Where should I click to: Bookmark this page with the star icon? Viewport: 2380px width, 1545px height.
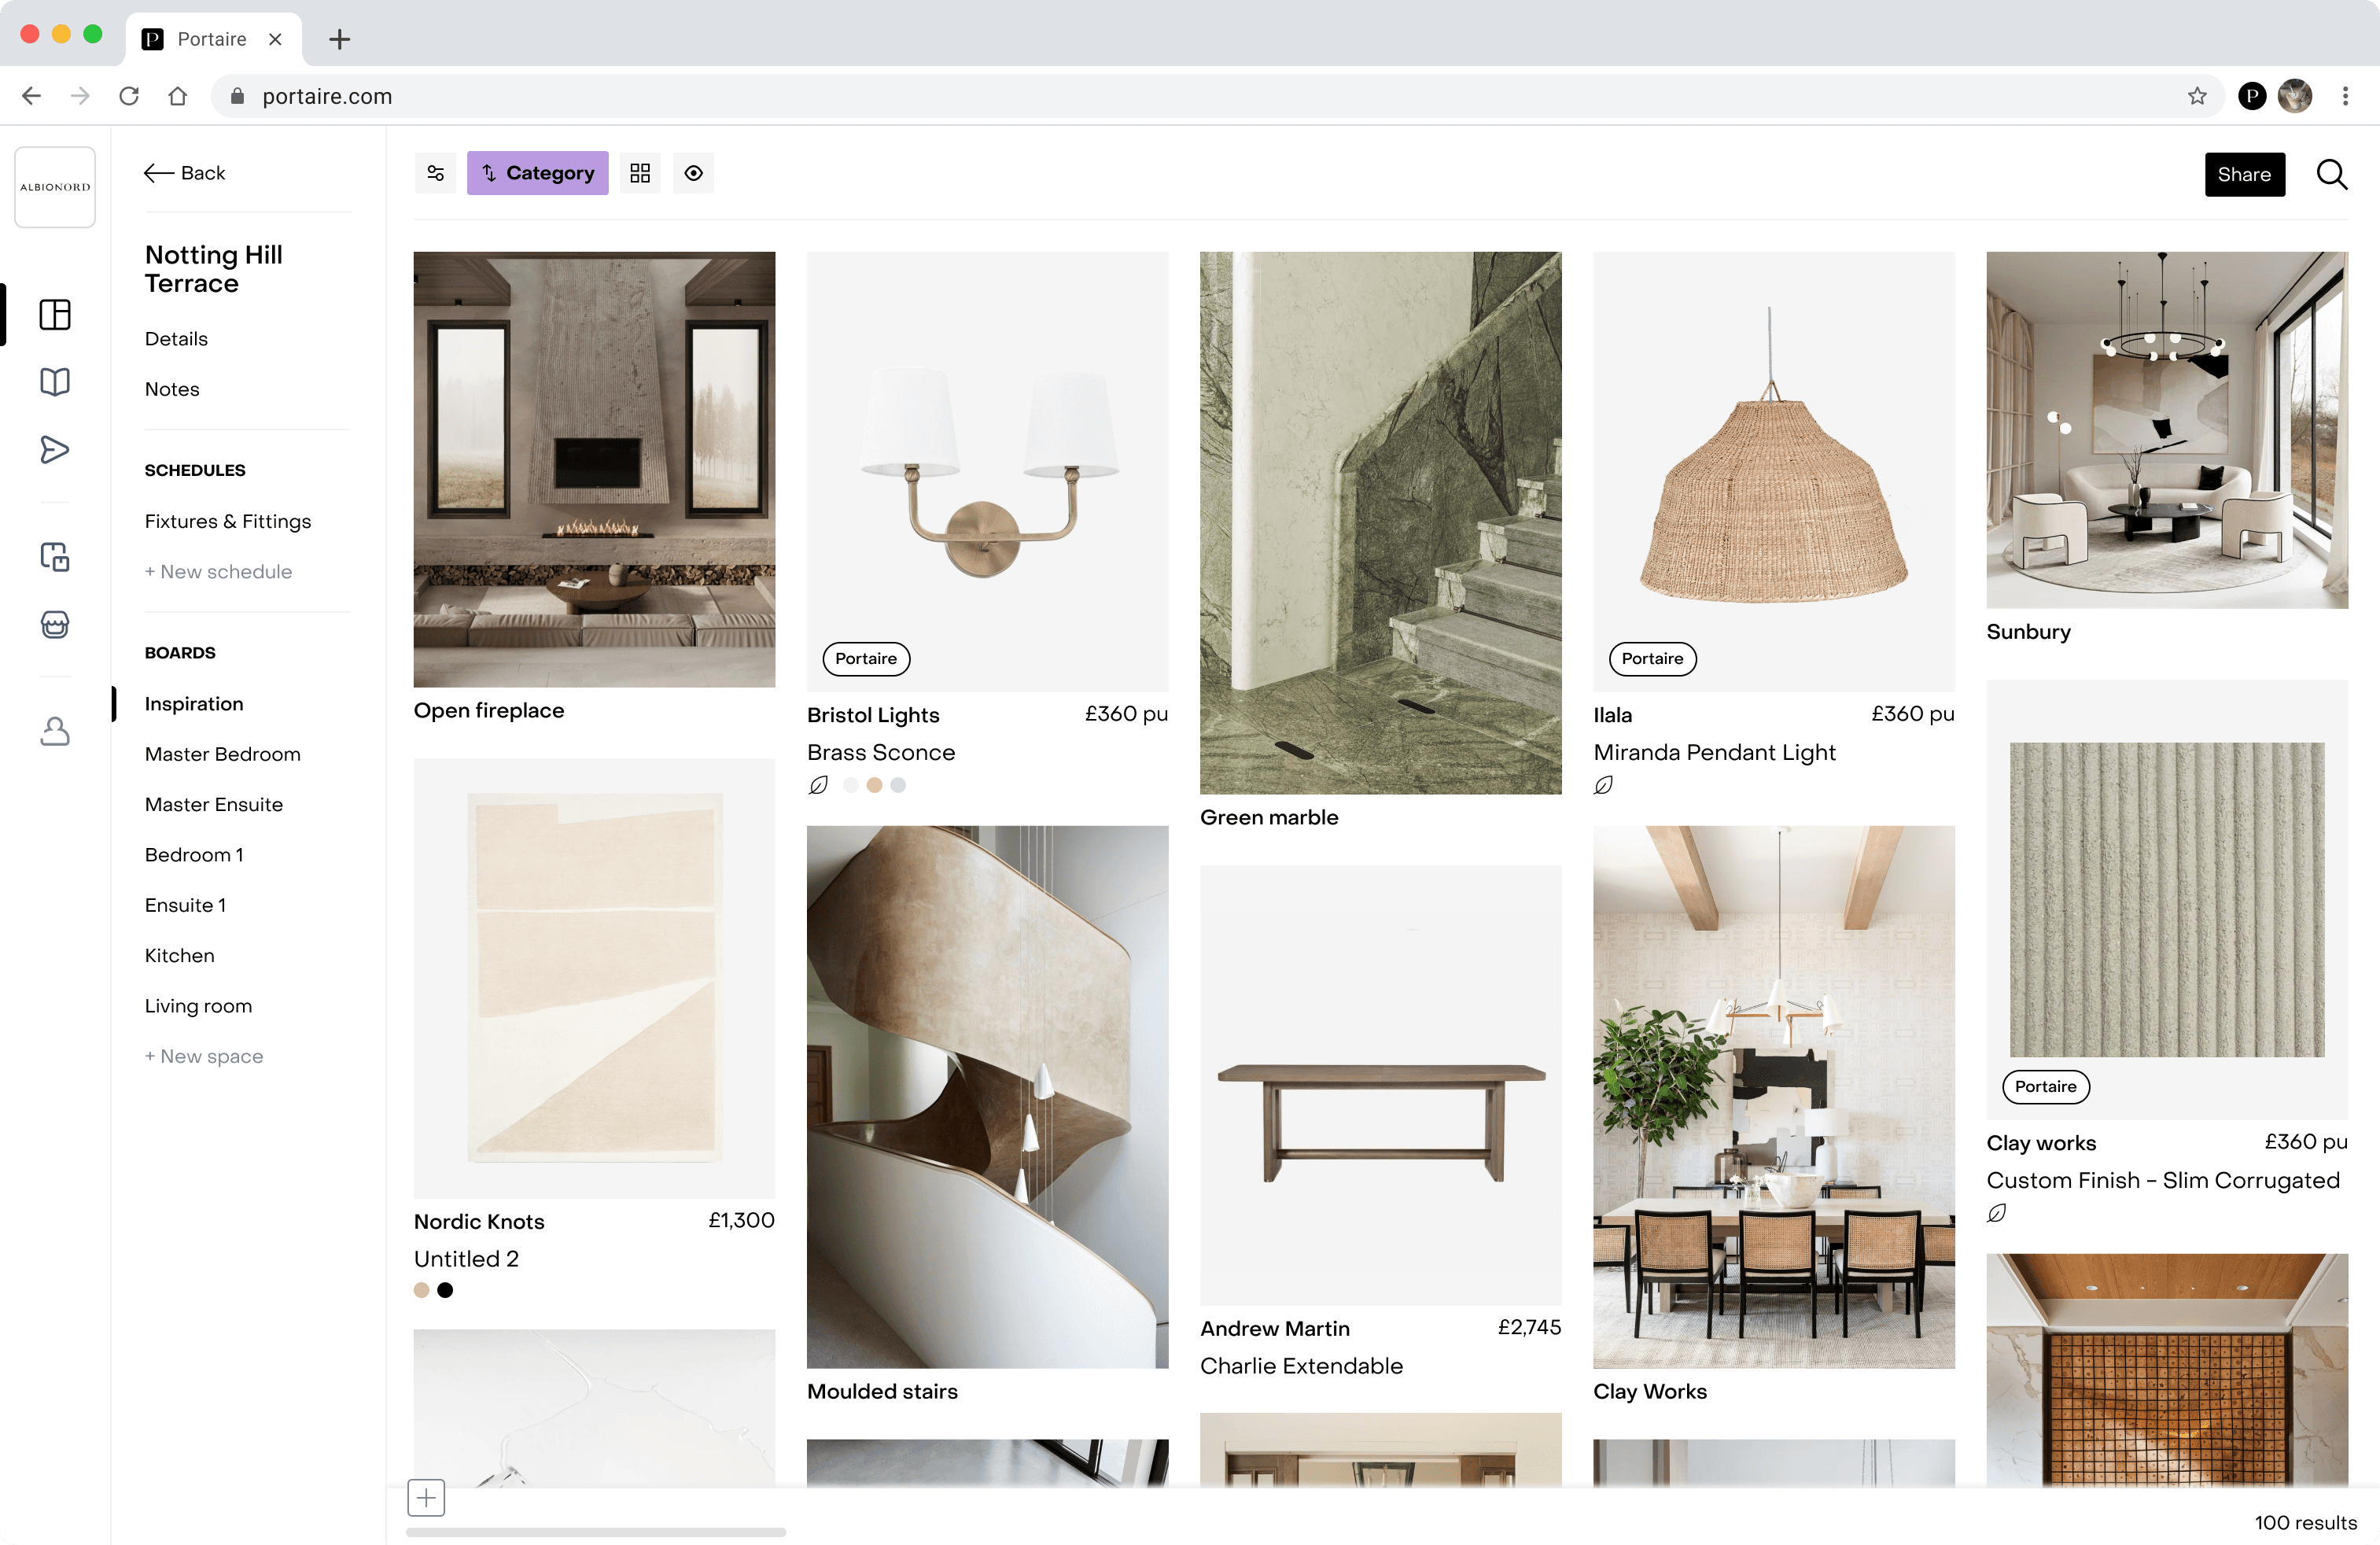pos(2196,96)
